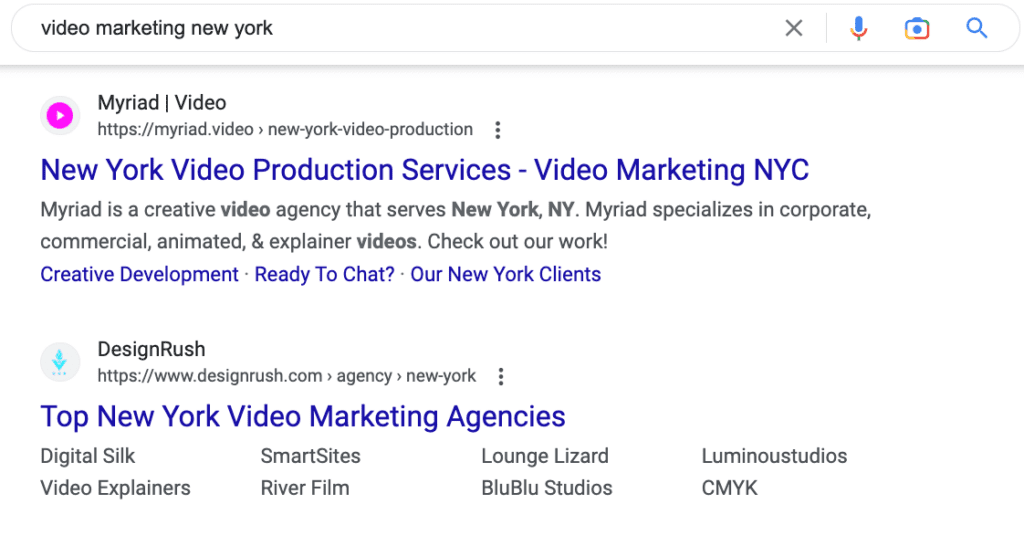
Task: Click SmartSites in the agency list
Action: [x=310, y=456]
